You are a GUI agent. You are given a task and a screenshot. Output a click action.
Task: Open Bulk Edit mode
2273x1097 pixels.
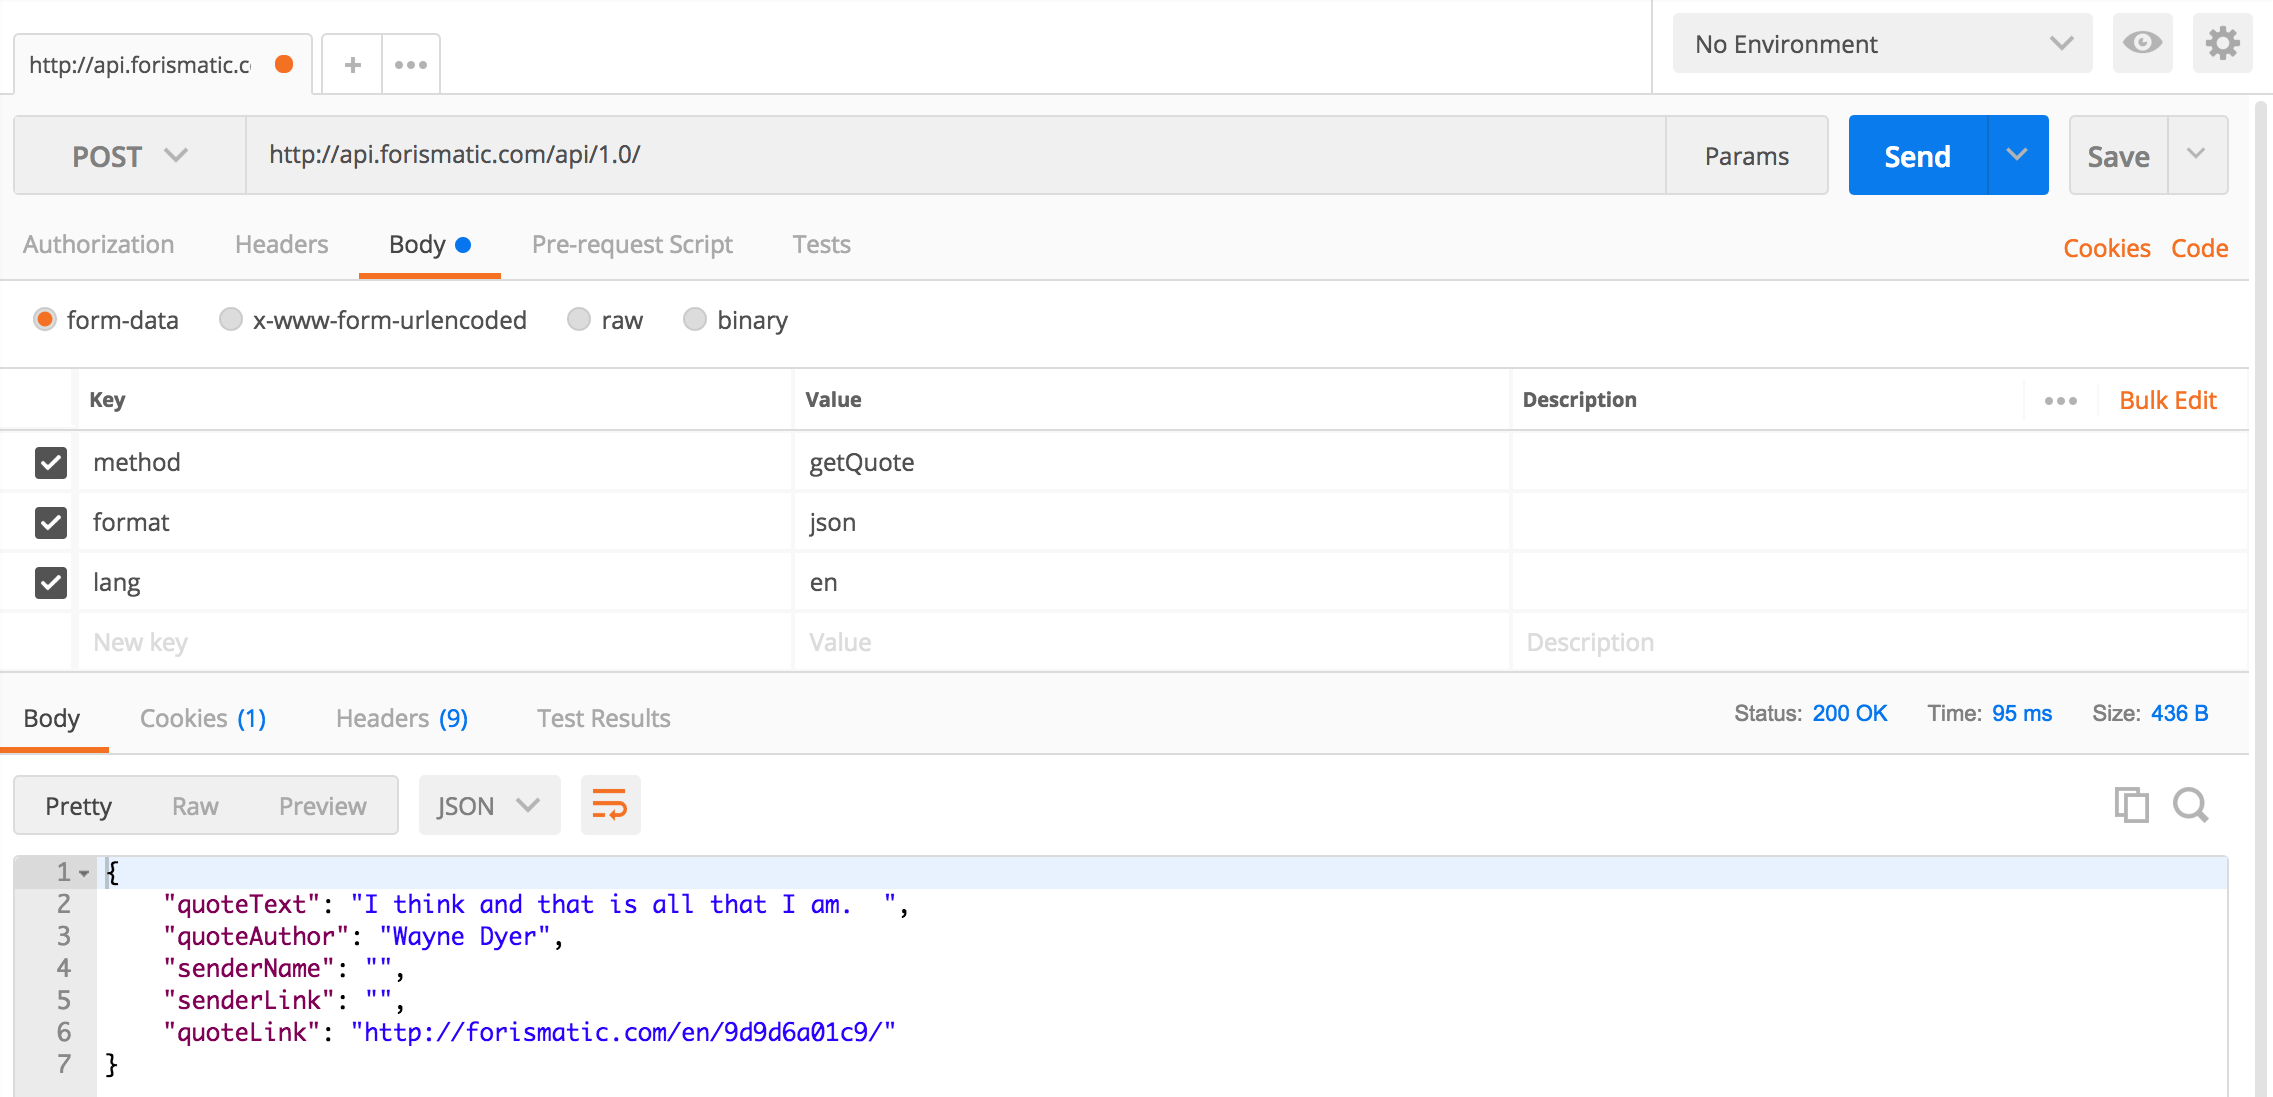click(x=2168, y=401)
